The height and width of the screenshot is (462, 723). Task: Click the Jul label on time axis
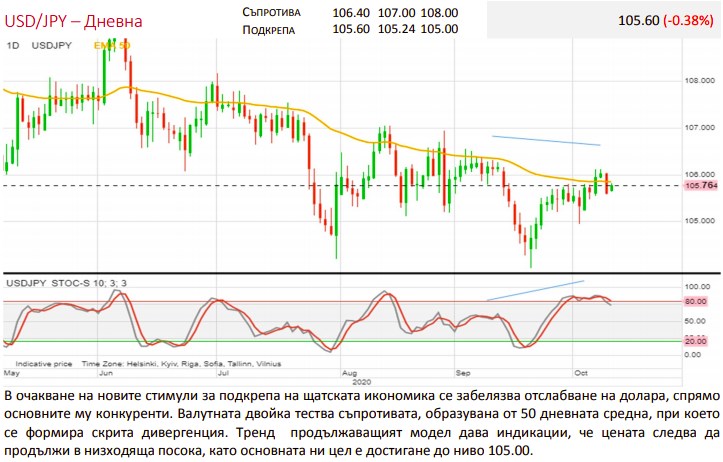point(223,373)
